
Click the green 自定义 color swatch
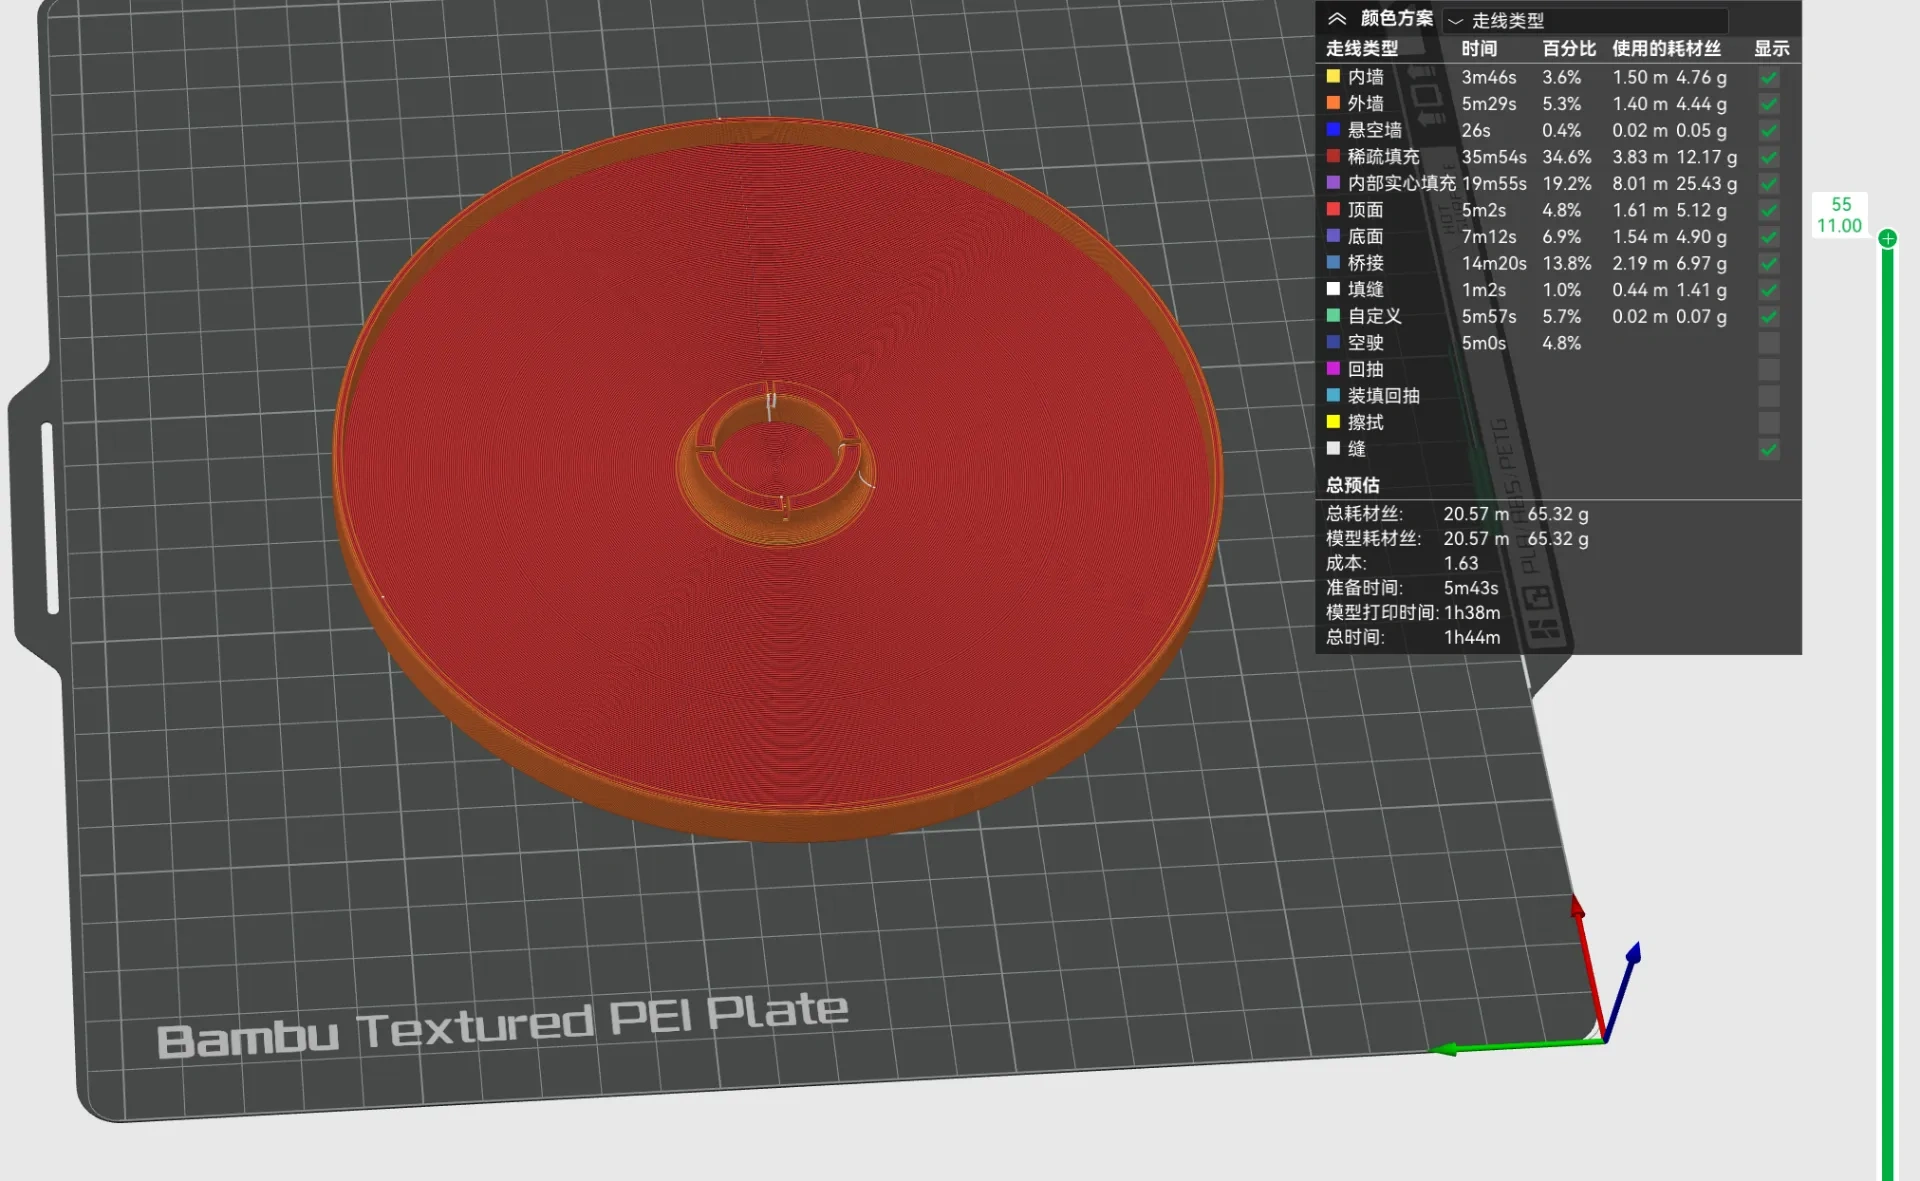point(1333,316)
